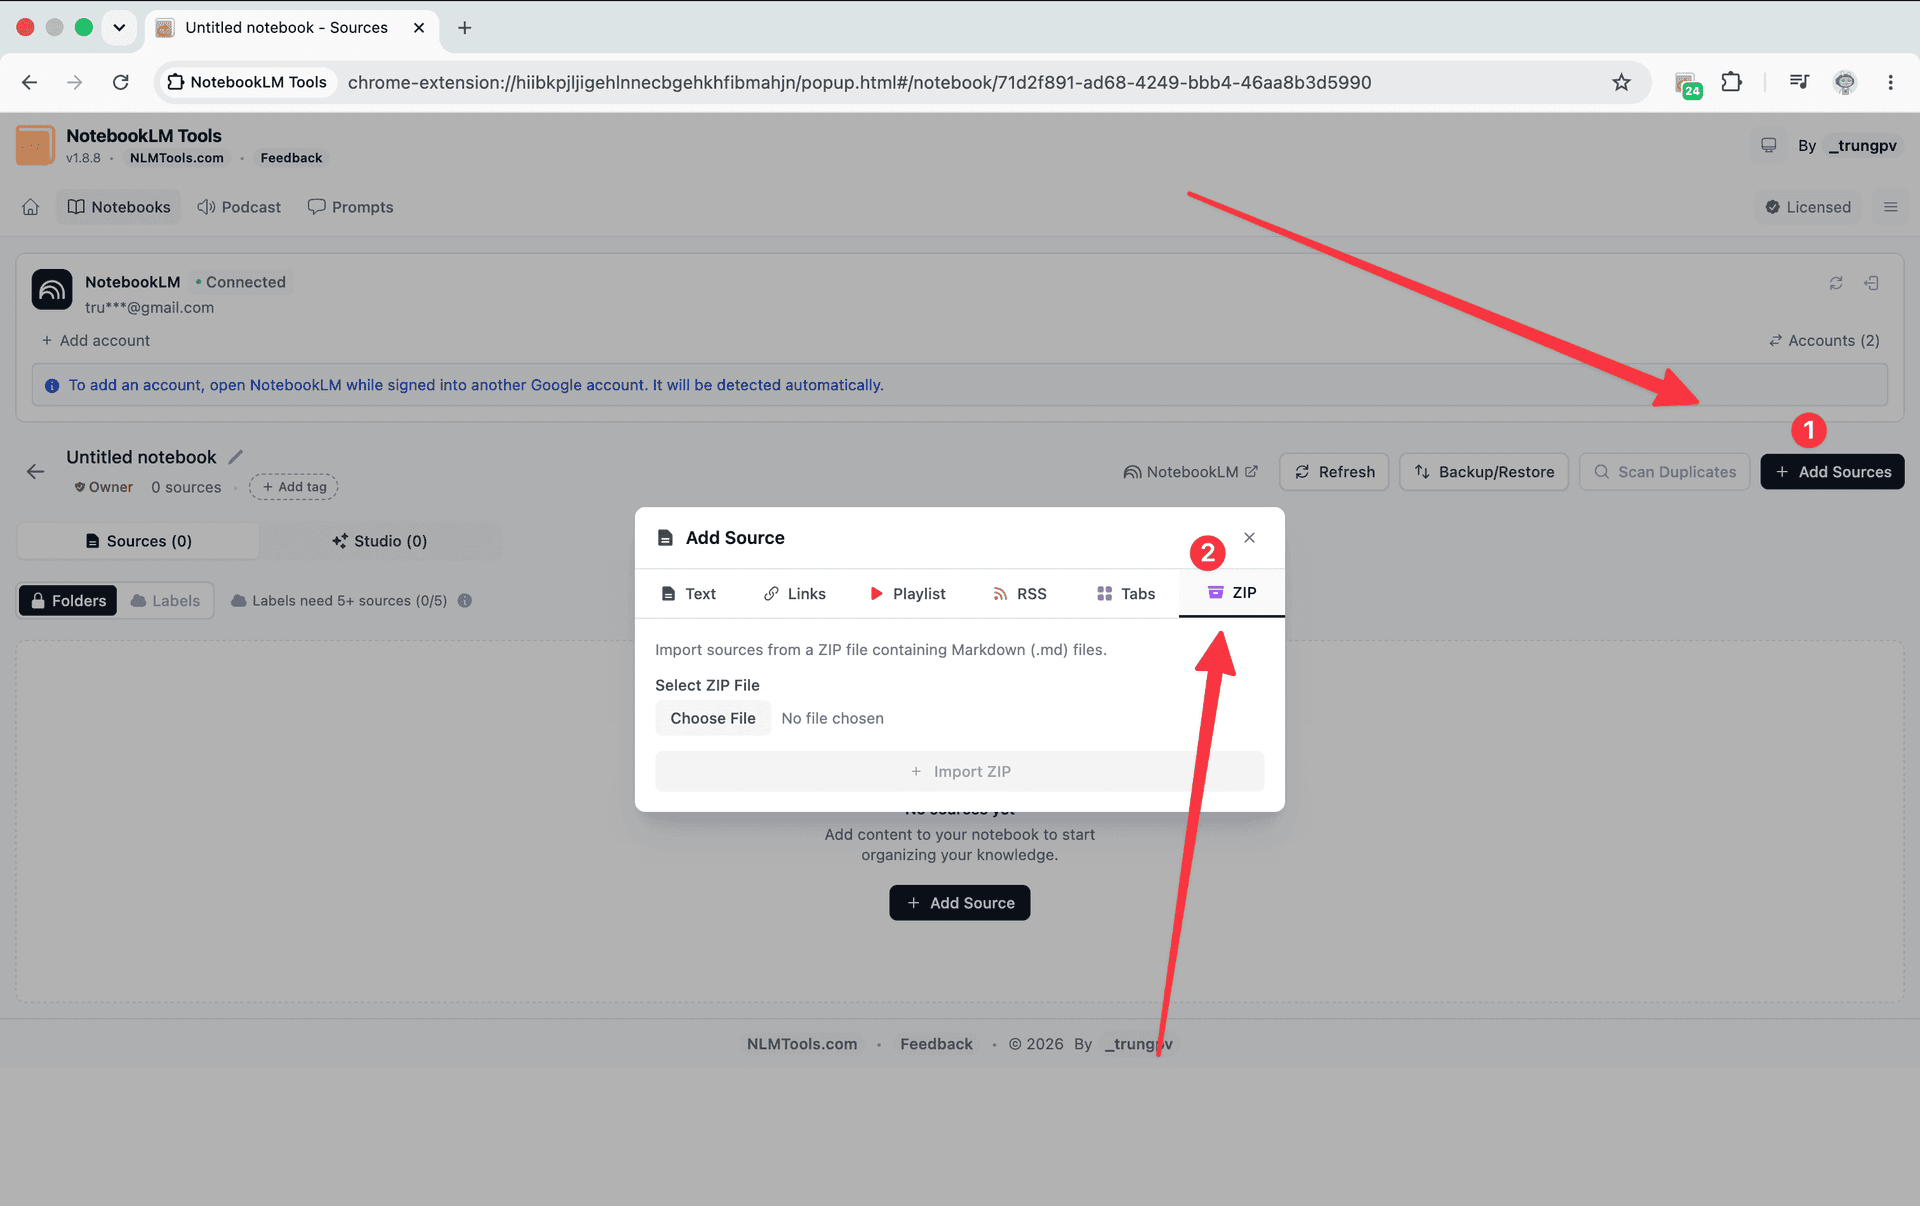Expand the tab search dropdown arrow
This screenshot has width=1920, height=1206.
119,27
